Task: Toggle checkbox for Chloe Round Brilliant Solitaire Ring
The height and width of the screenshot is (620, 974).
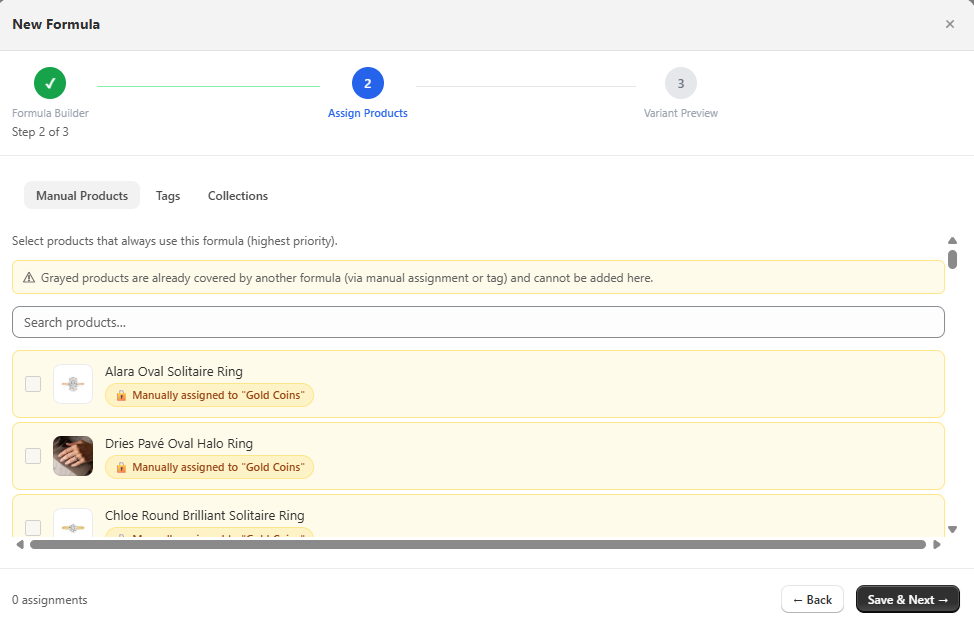Action: 33,527
